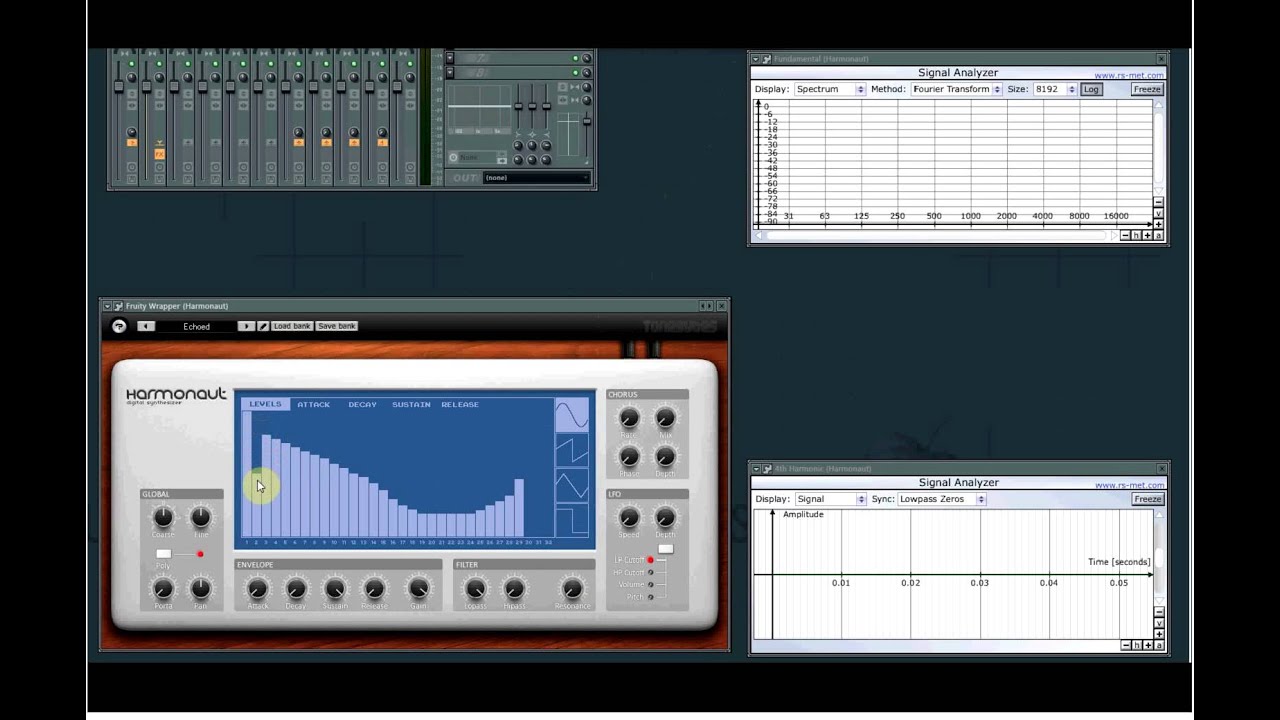Click the 'a' auto-zoom button in Fundamental analyzer

[1158, 235]
